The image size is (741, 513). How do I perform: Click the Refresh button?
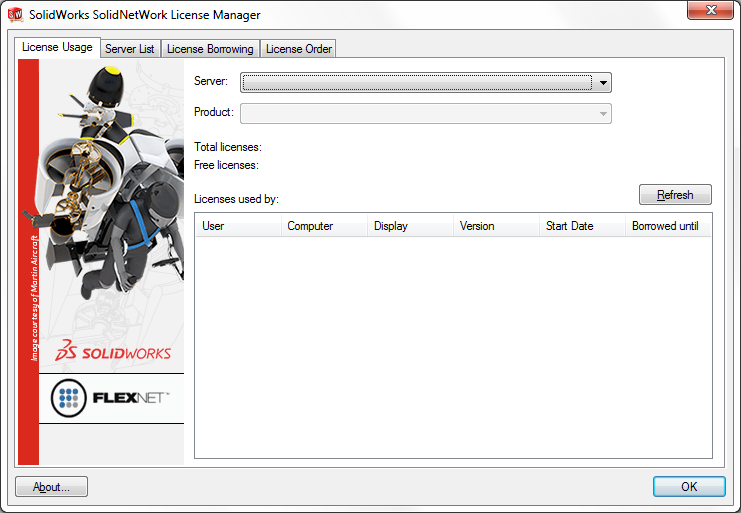point(675,195)
